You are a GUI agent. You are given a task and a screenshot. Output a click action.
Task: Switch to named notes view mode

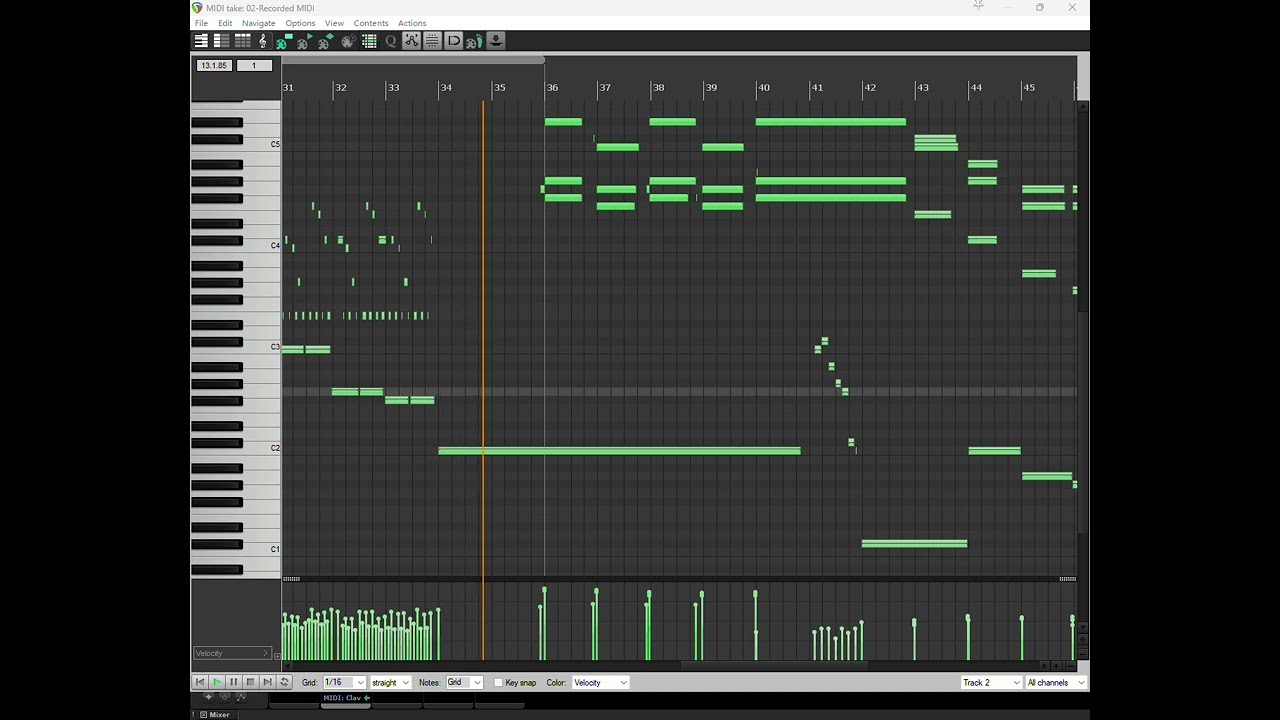pos(222,41)
